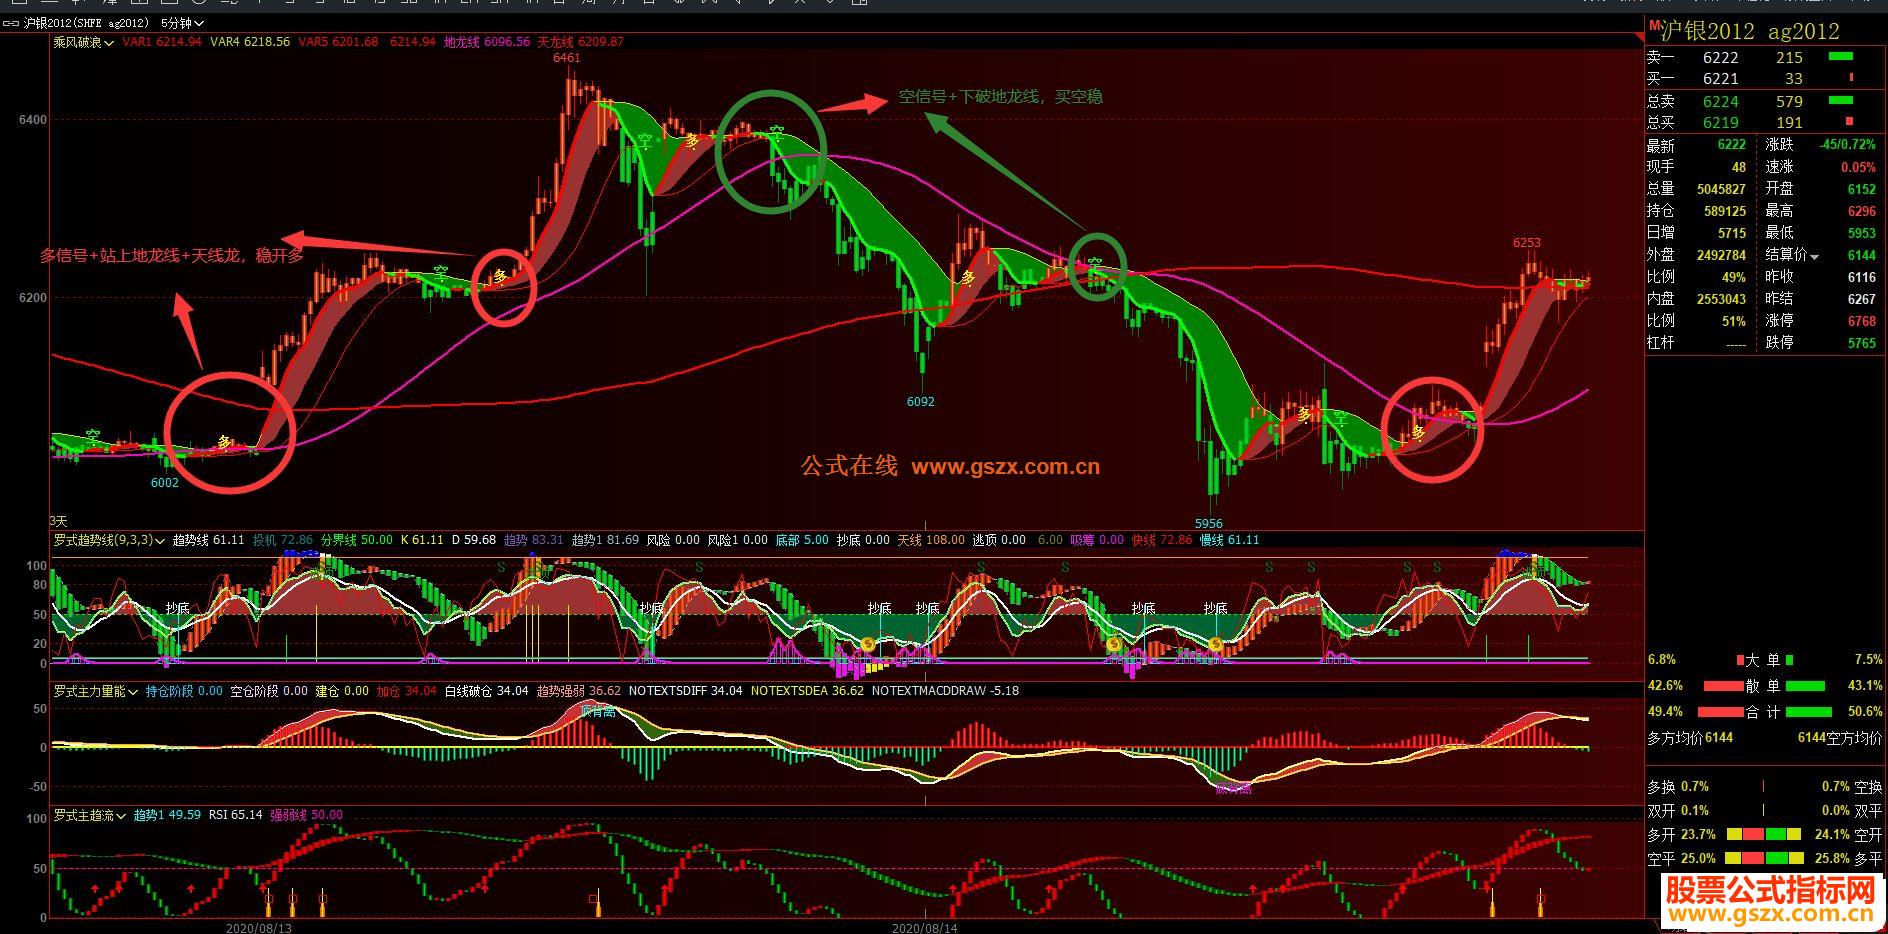Select the 底背离 divergence label
The width and height of the screenshot is (1888, 934).
pyautogui.click(x=1233, y=789)
